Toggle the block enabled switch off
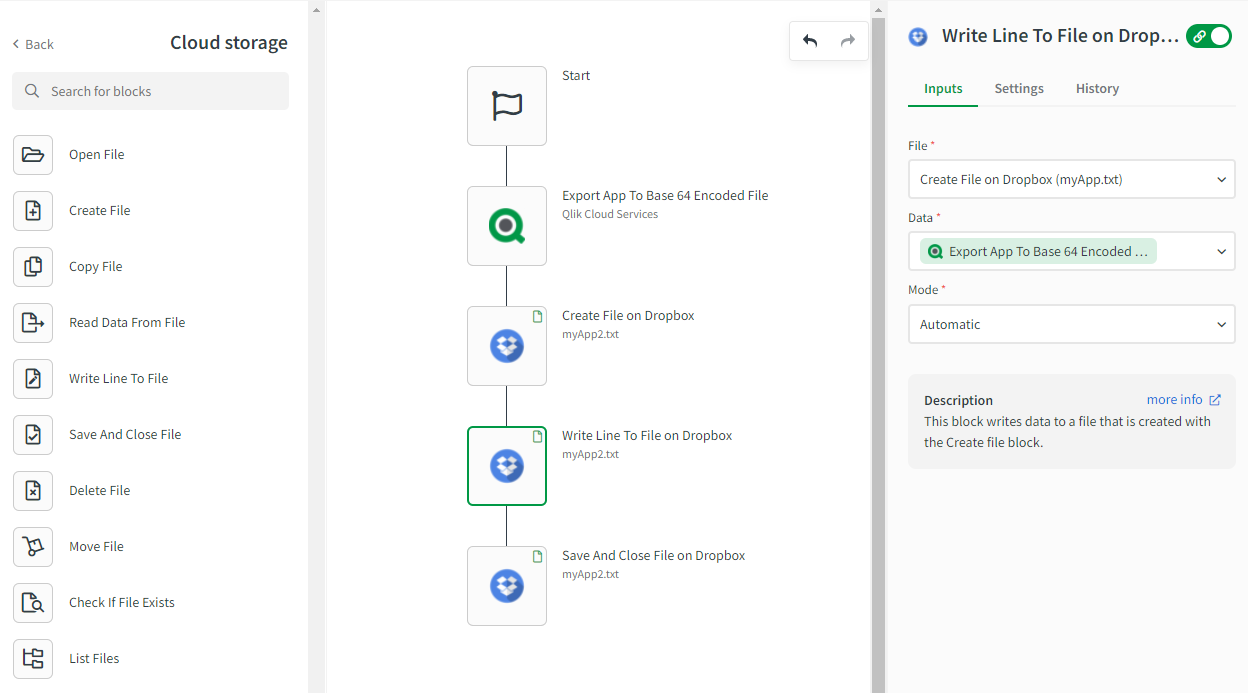 click(1209, 36)
